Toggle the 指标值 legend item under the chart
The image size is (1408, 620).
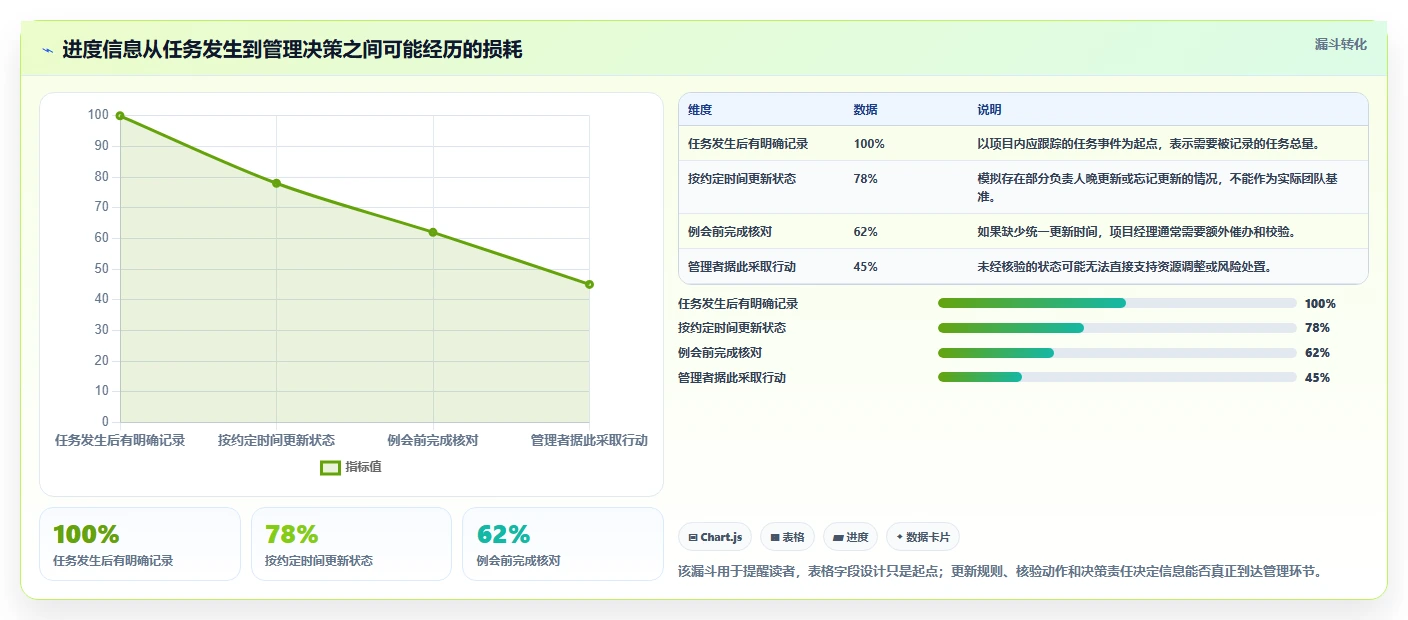coord(351,467)
